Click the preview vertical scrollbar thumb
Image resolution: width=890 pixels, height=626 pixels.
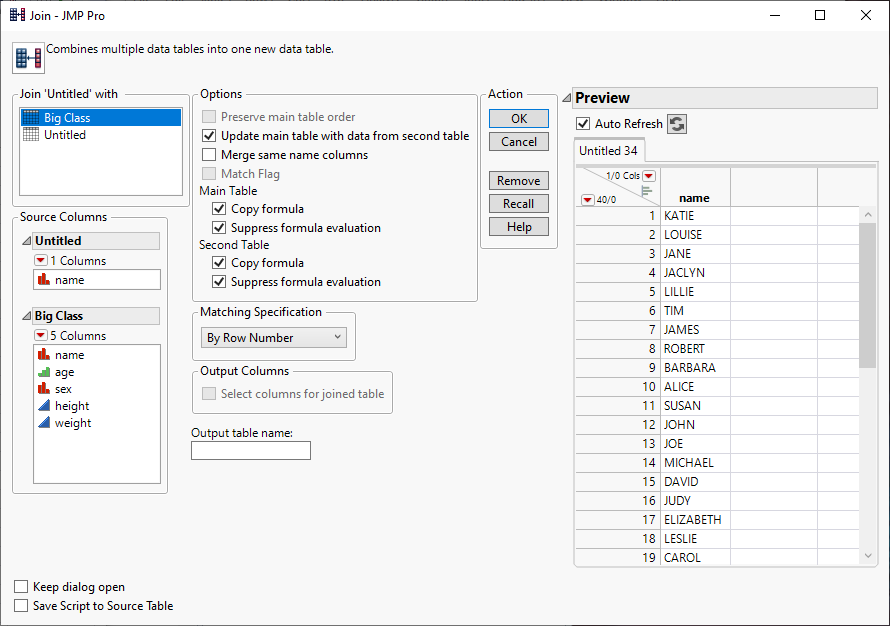point(867,295)
